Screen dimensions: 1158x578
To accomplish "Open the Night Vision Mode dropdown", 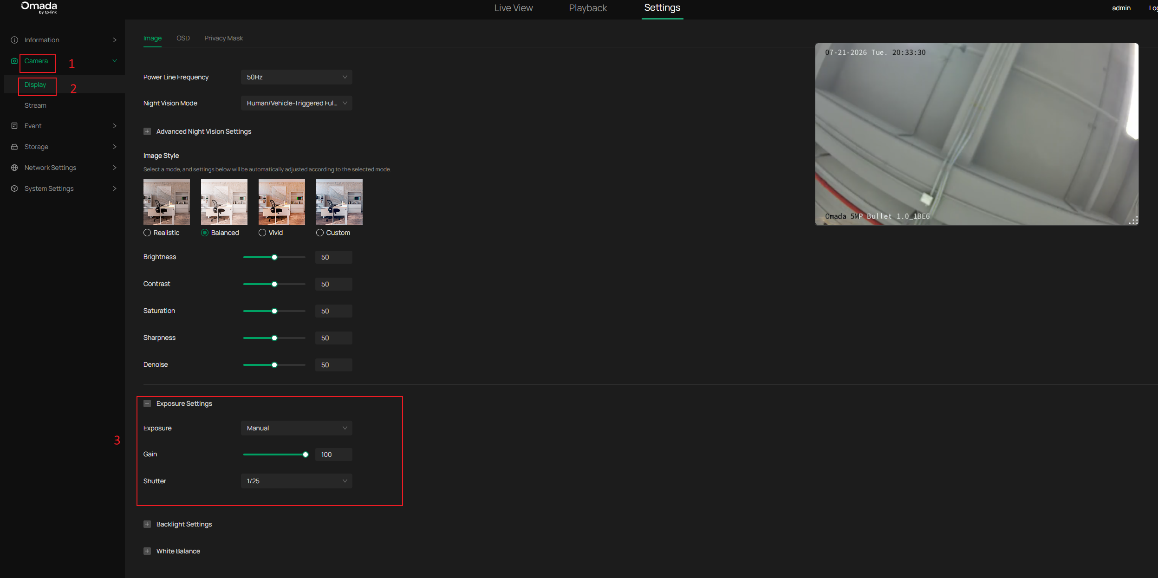I will 296,103.
